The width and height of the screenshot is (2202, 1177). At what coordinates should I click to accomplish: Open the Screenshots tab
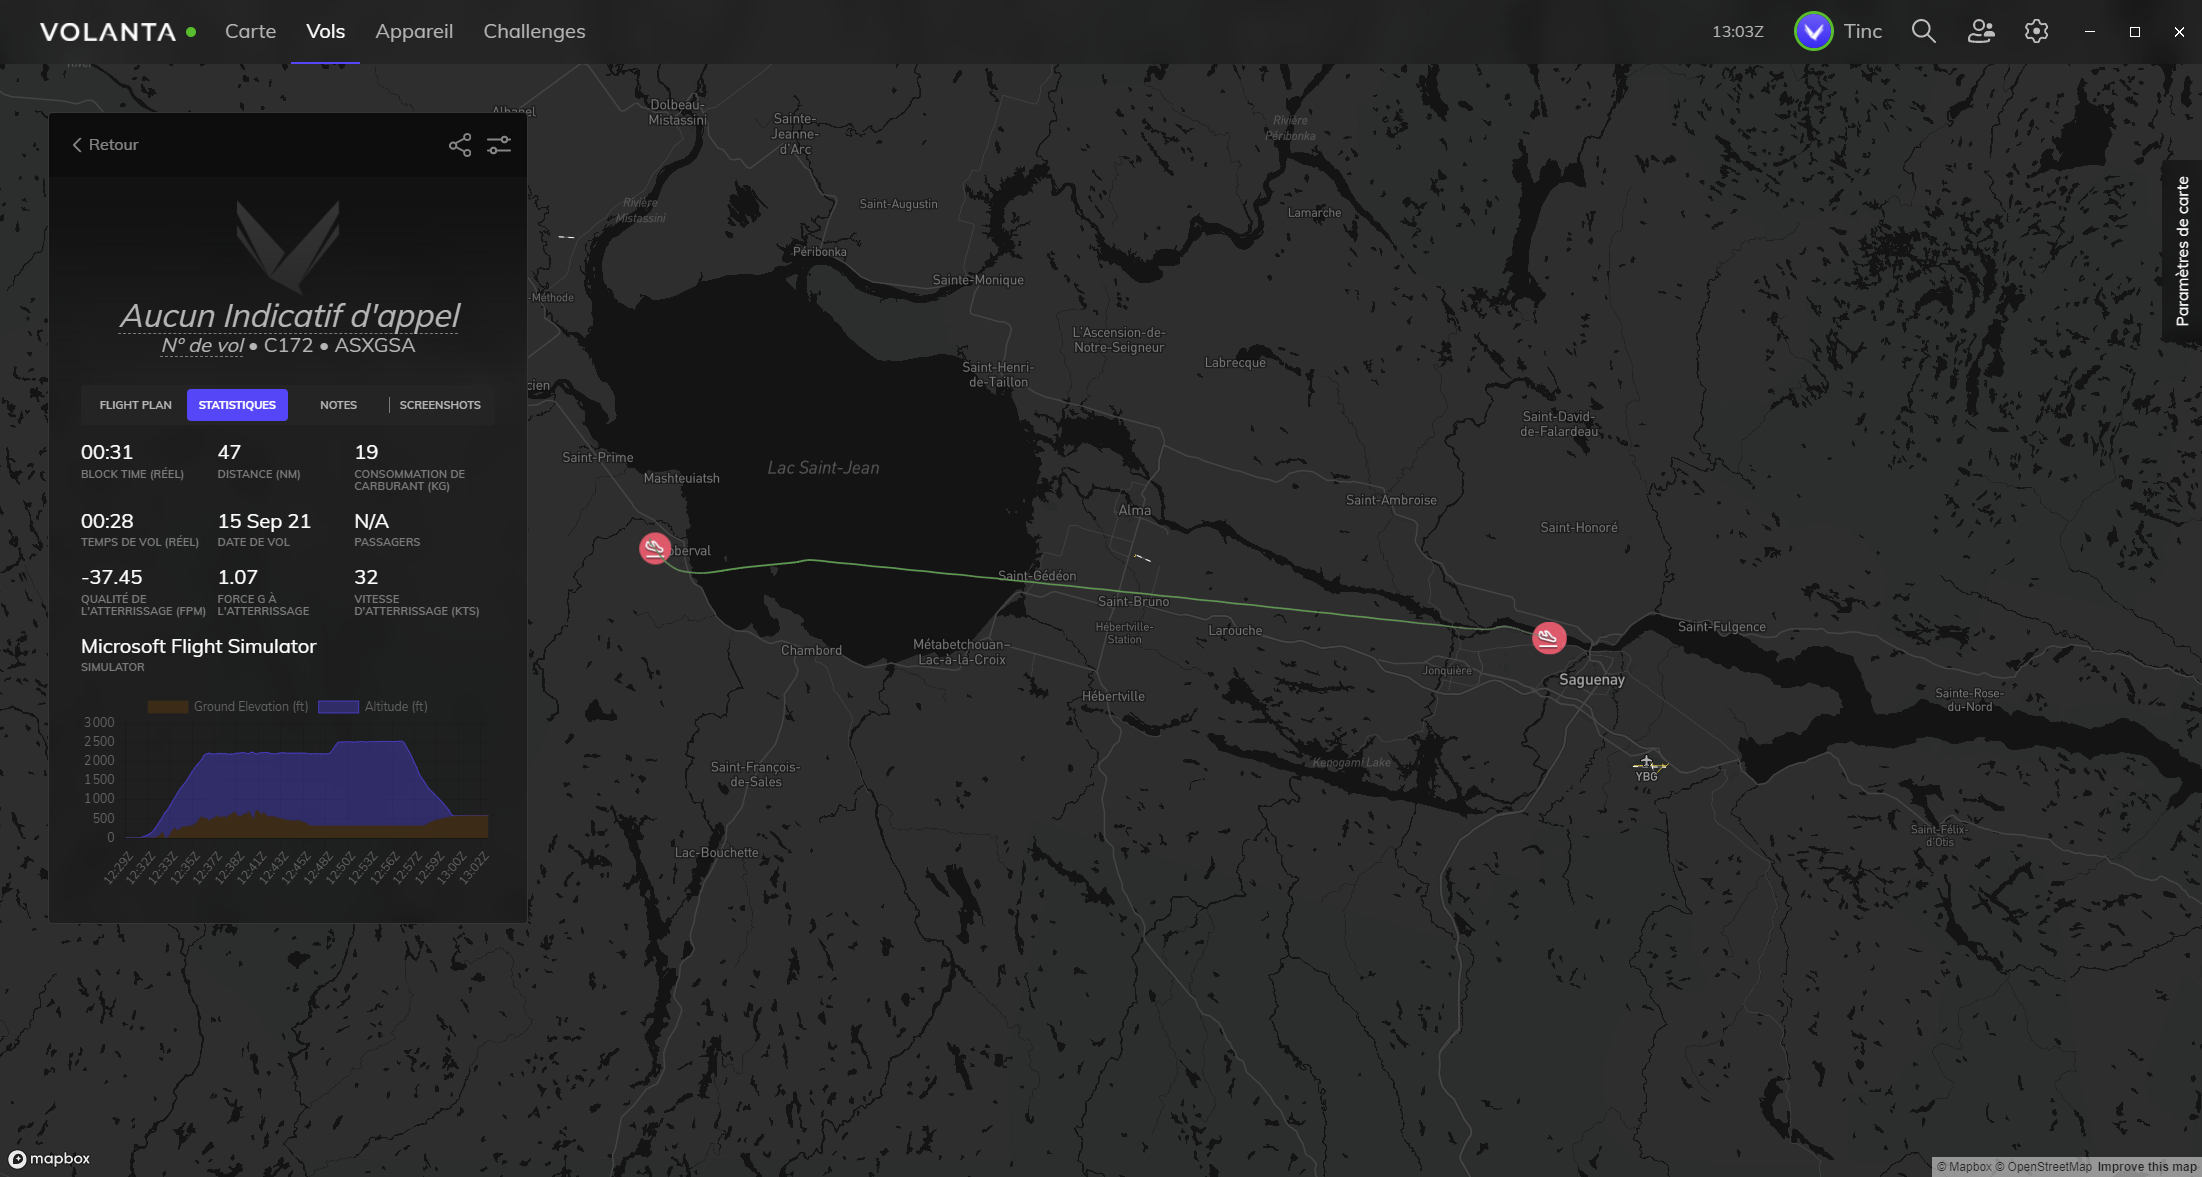tap(440, 405)
